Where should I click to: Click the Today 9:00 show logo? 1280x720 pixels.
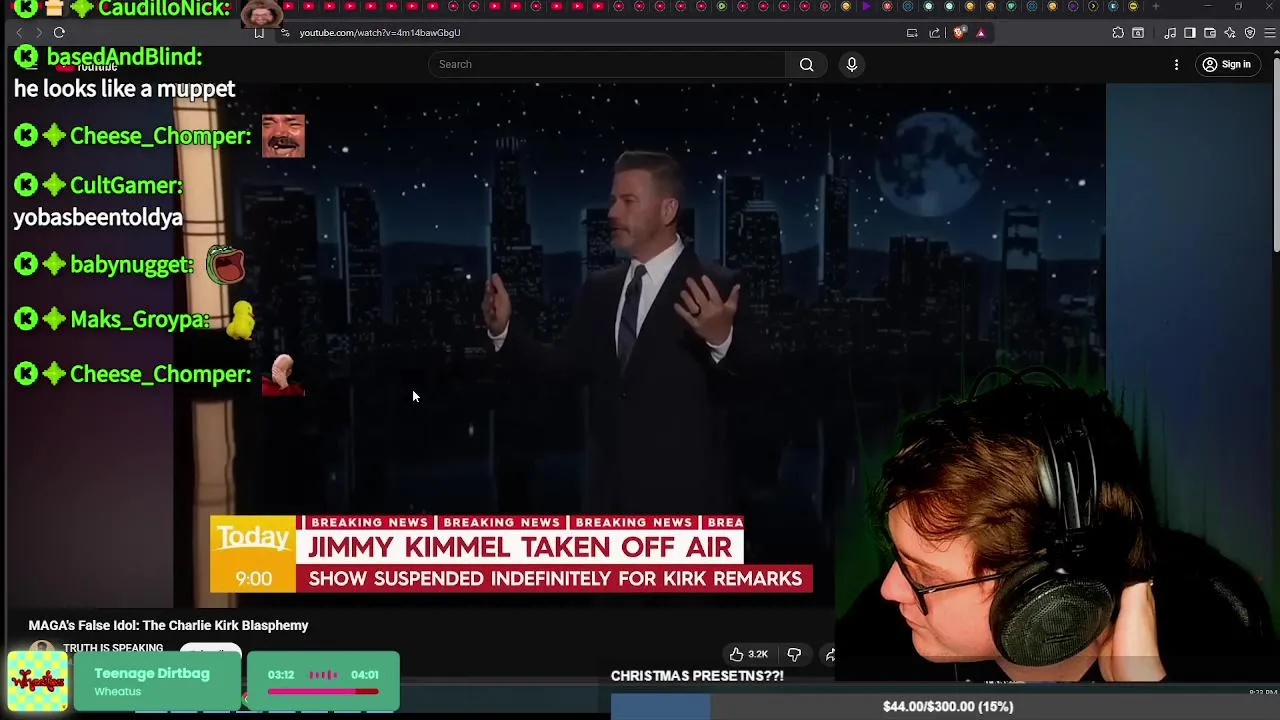253,553
